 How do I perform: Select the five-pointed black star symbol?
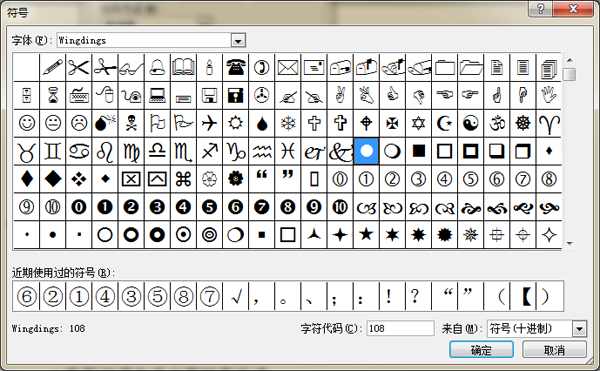click(x=366, y=234)
